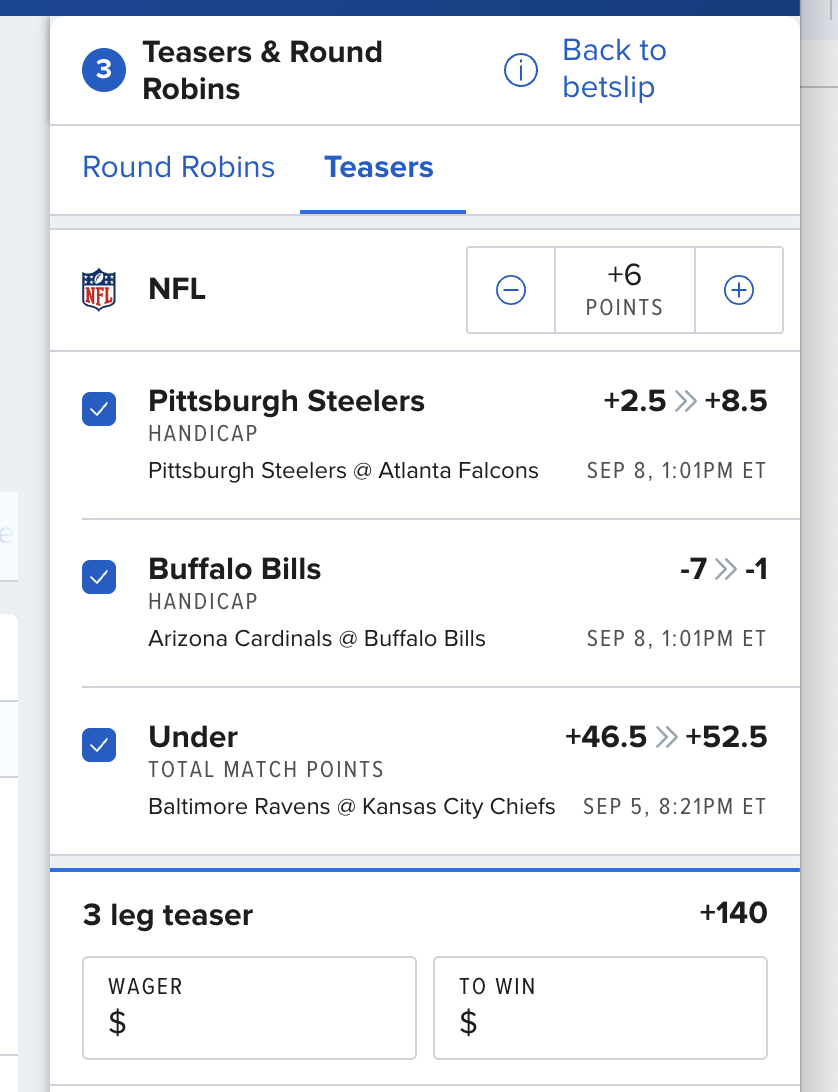Screen dimensions: 838x1092
Task: Click the To Win amount field
Action: 600,1008
